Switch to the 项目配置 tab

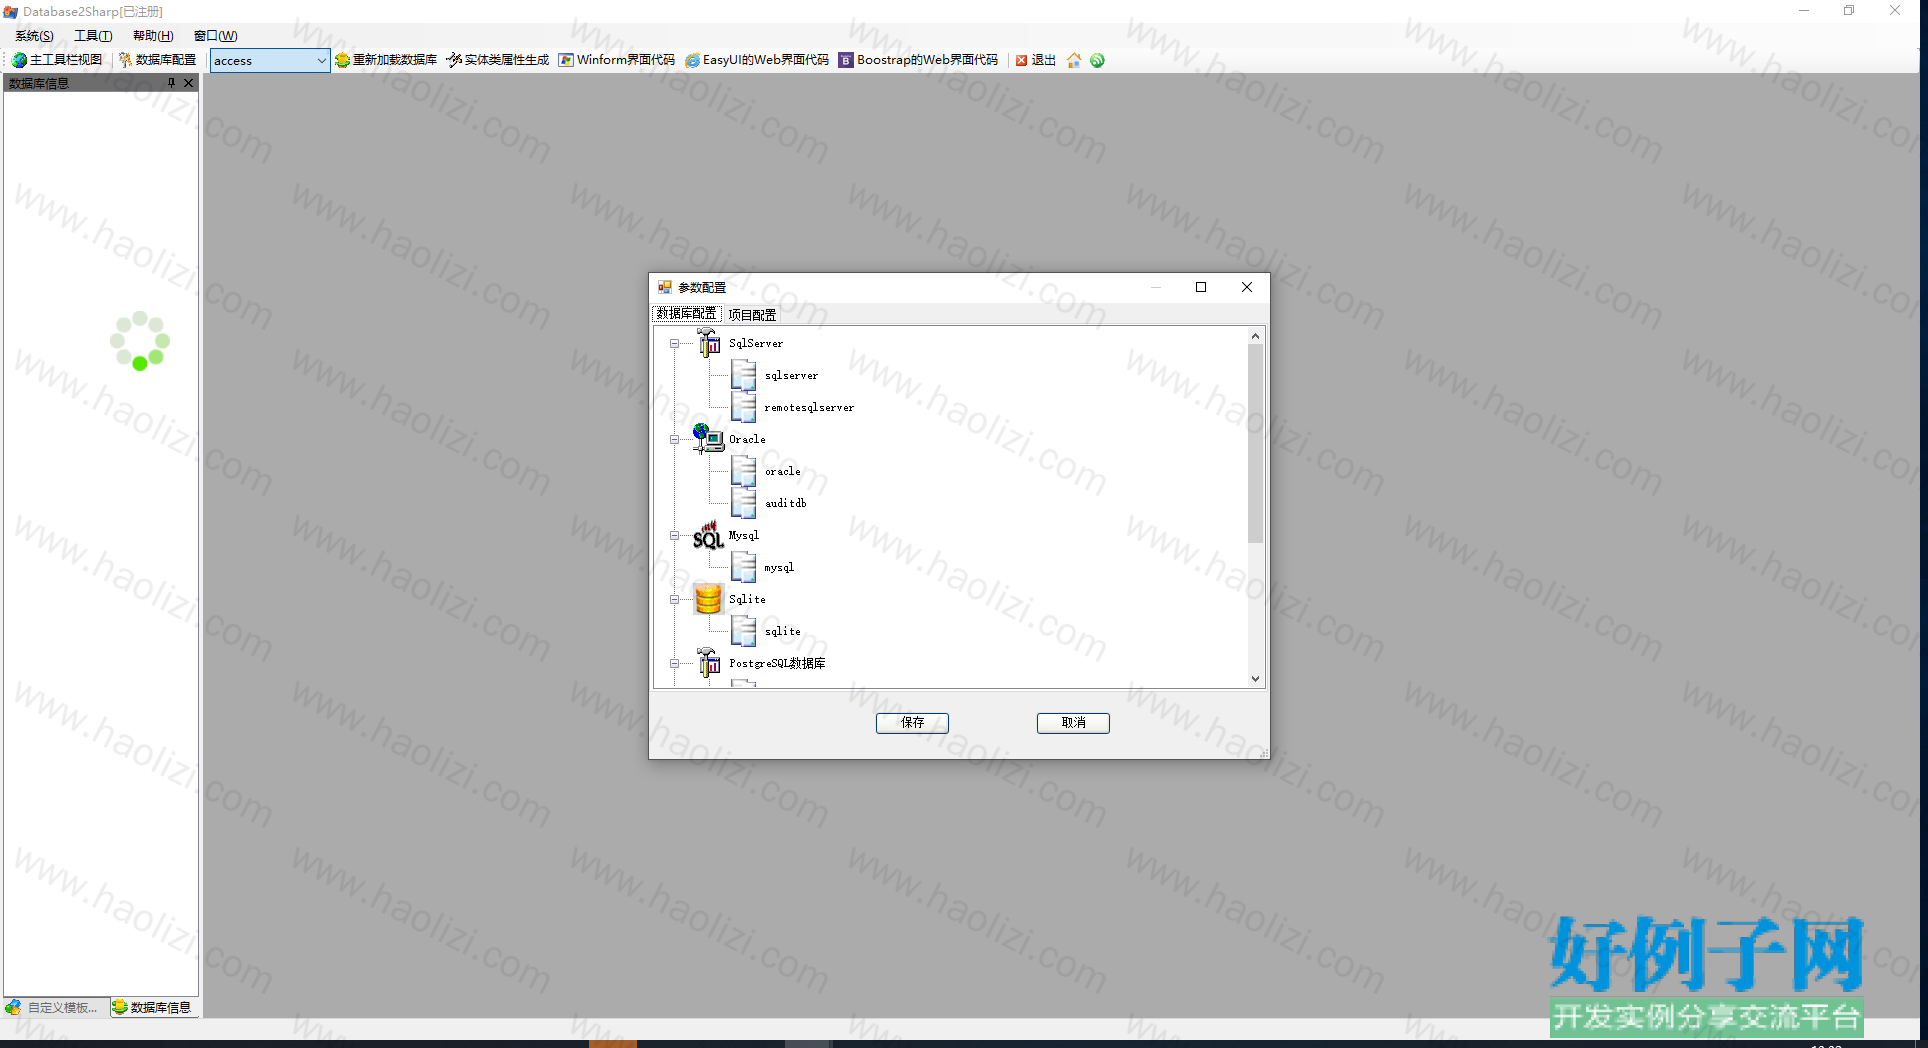tap(752, 315)
